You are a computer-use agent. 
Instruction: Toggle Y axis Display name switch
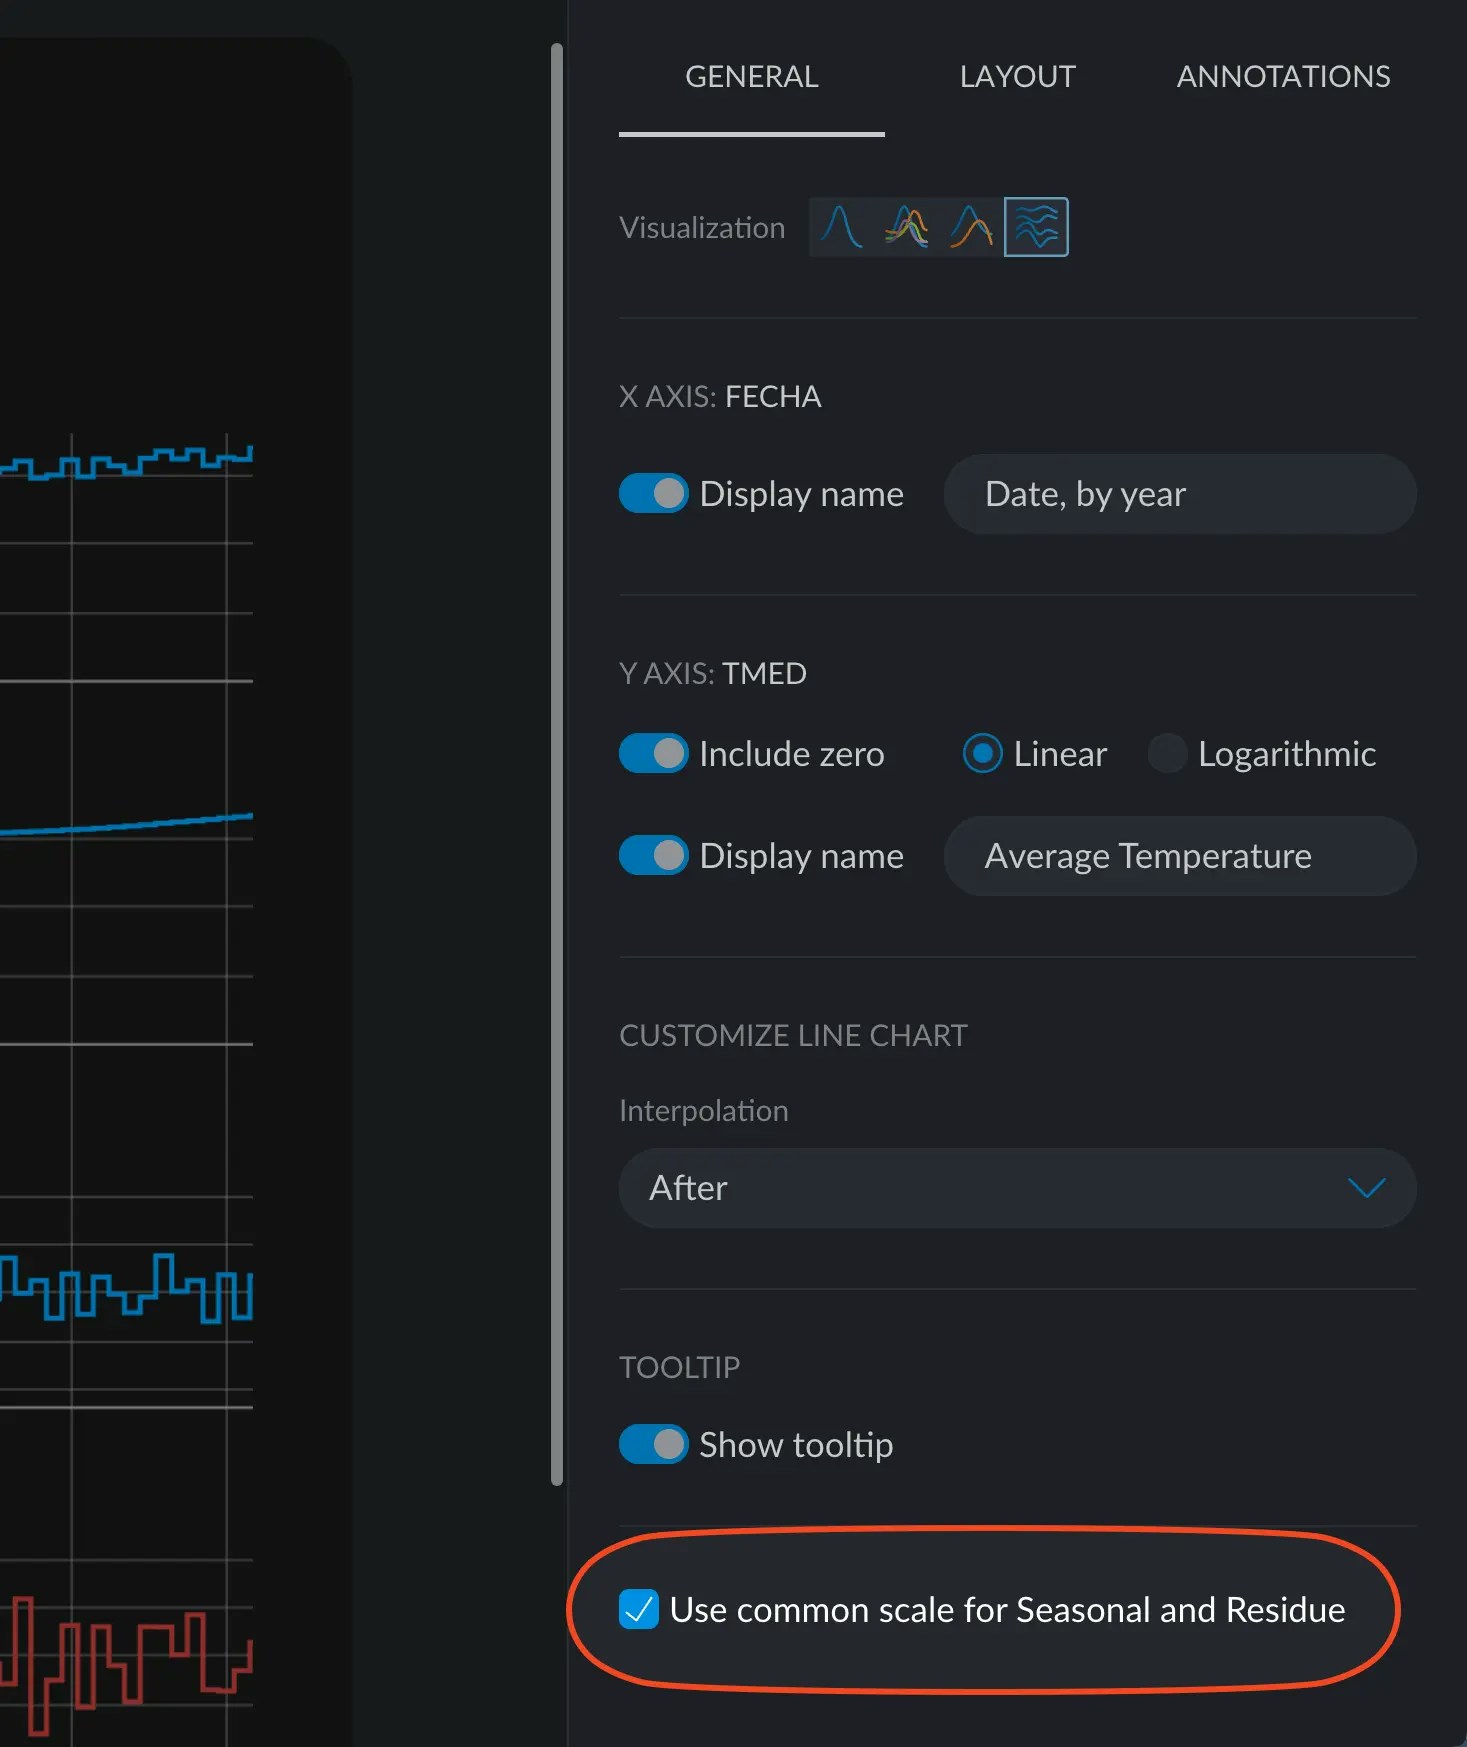(x=653, y=855)
